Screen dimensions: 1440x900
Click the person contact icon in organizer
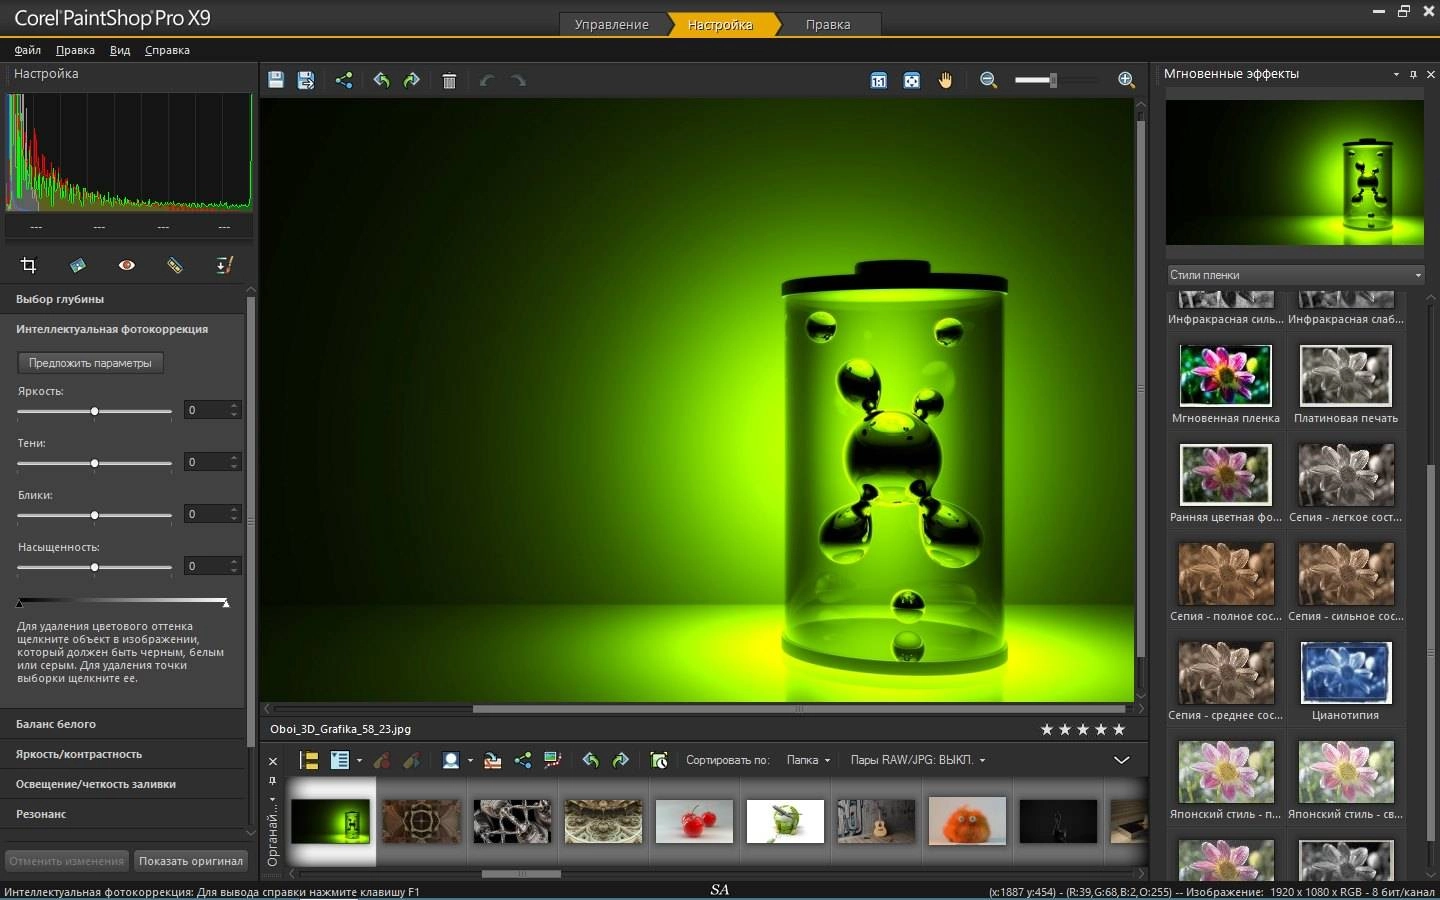pyautogui.click(x=451, y=760)
